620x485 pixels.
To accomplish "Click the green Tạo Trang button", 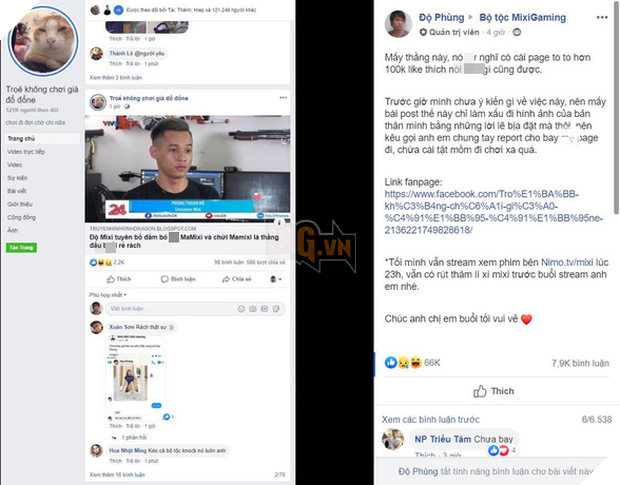I will [21, 247].
